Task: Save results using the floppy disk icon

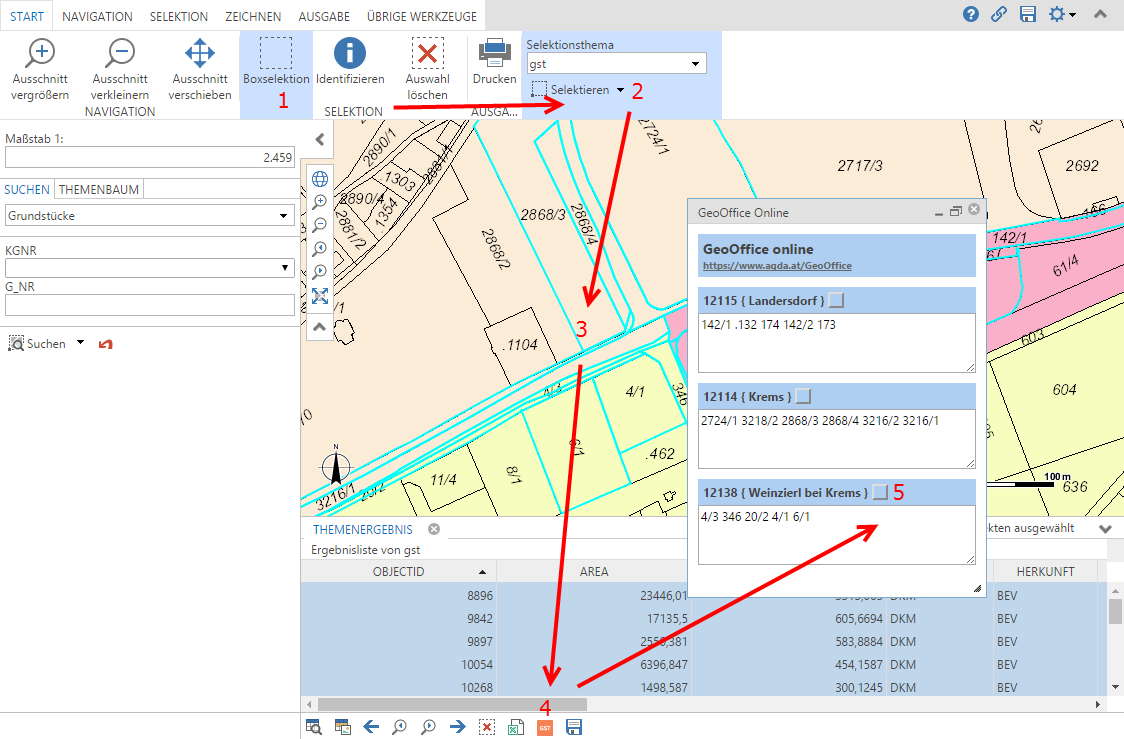Action: coord(572,727)
